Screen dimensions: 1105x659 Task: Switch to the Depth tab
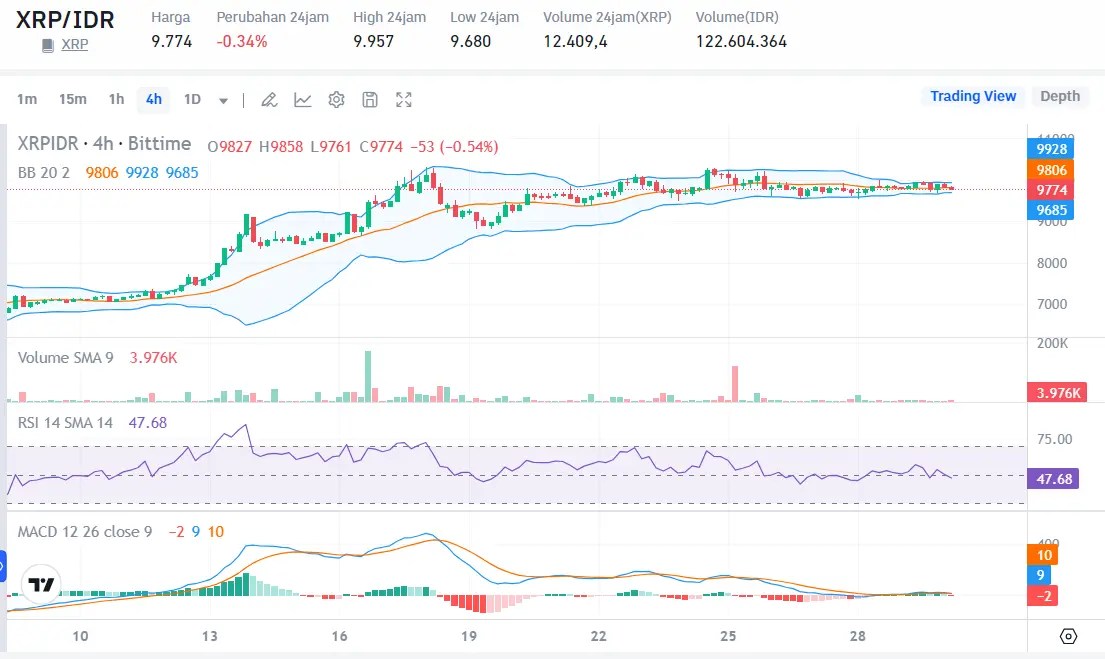click(x=1060, y=96)
